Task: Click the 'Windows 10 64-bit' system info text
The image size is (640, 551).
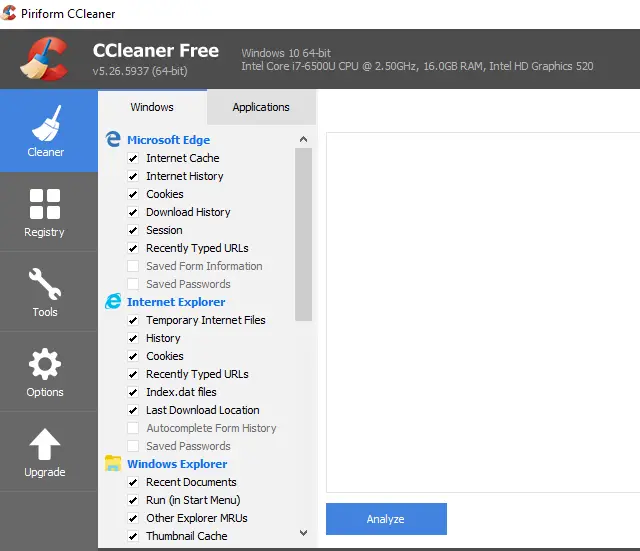Action: click(x=286, y=53)
